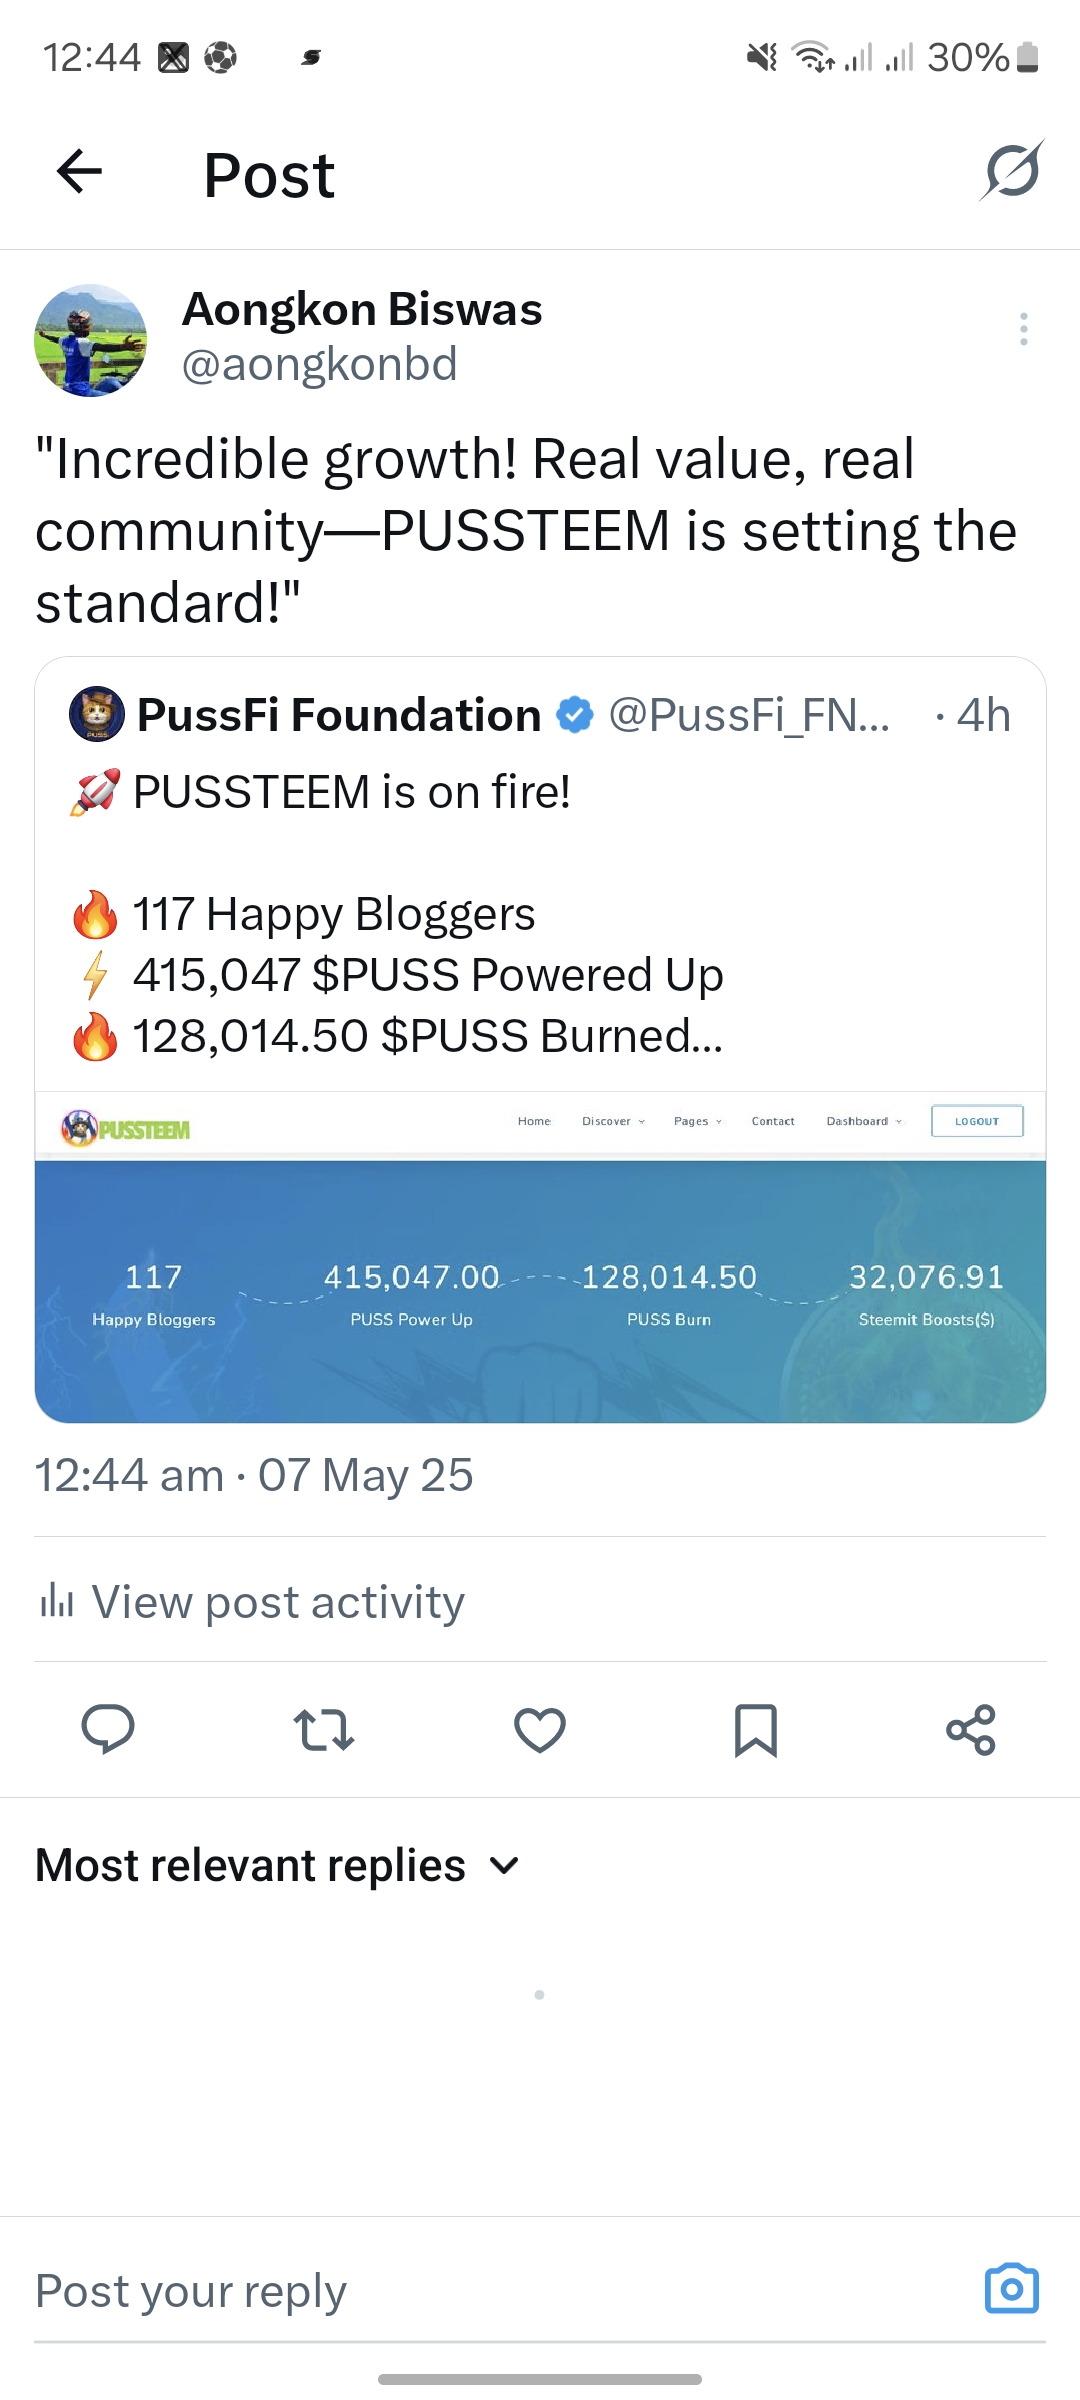Open the Grok icon at top right
Image resolution: width=1080 pixels, height=2400 pixels.
tap(1012, 171)
